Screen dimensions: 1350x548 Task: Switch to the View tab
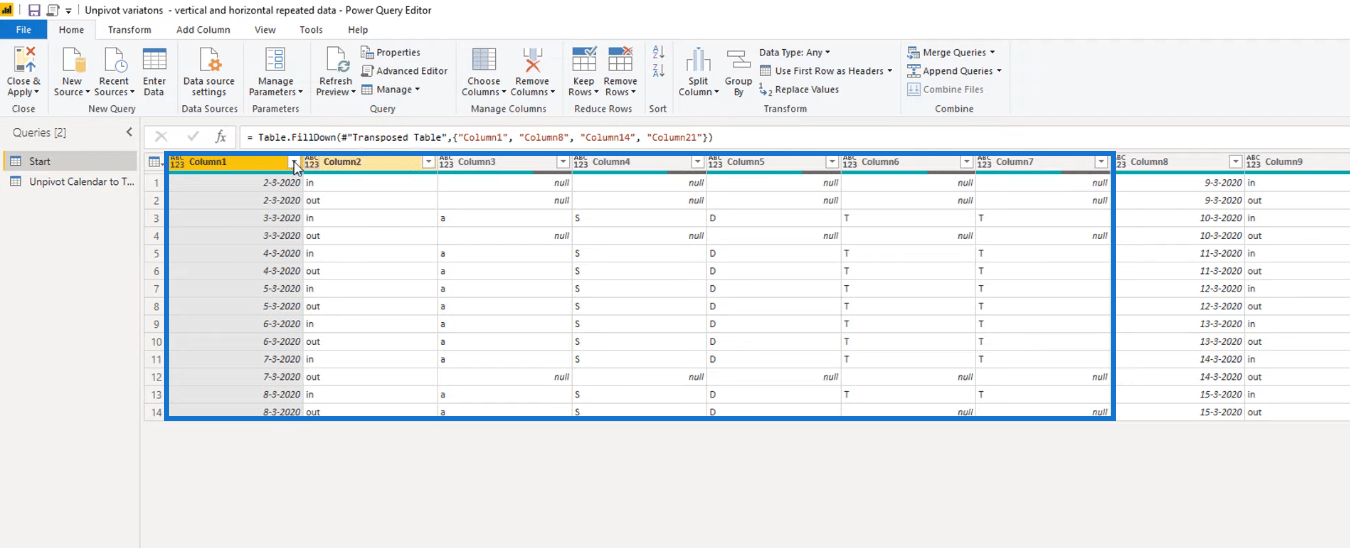pos(265,30)
